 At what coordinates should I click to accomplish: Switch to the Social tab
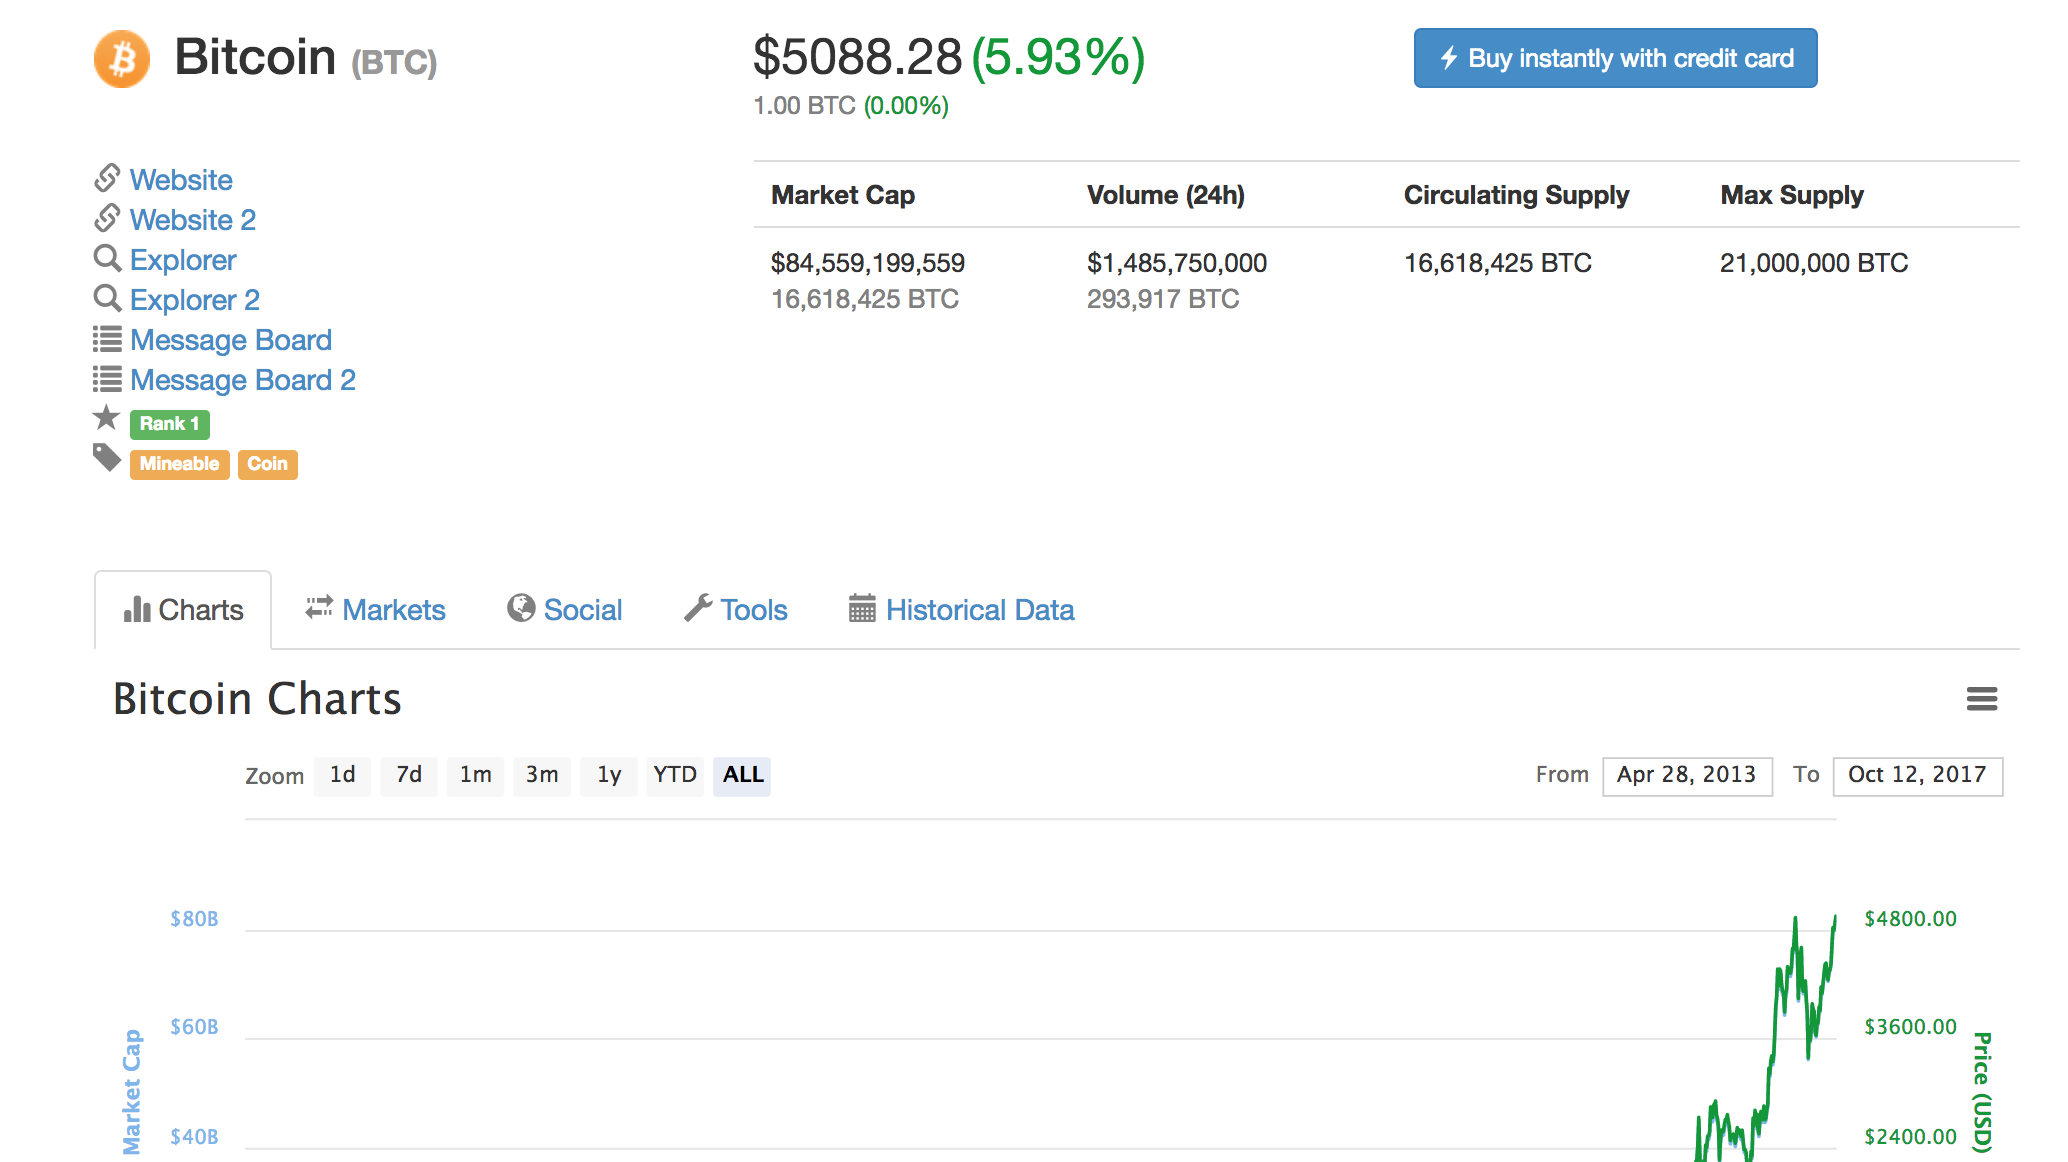(565, 610)
